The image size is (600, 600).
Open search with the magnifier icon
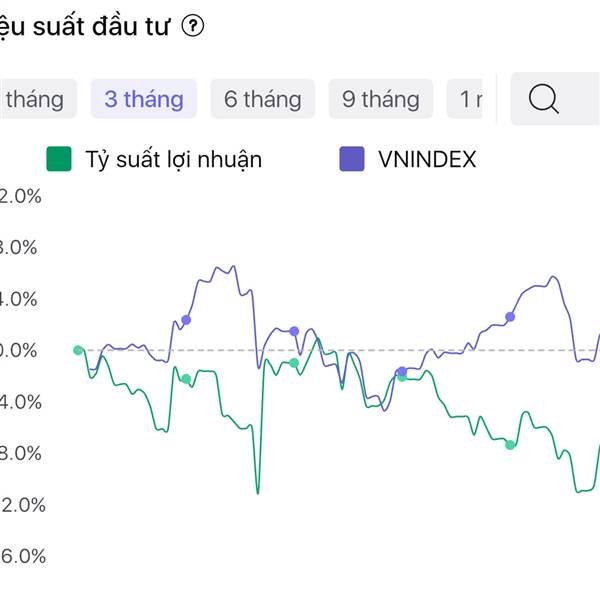(x=543, y=99)
